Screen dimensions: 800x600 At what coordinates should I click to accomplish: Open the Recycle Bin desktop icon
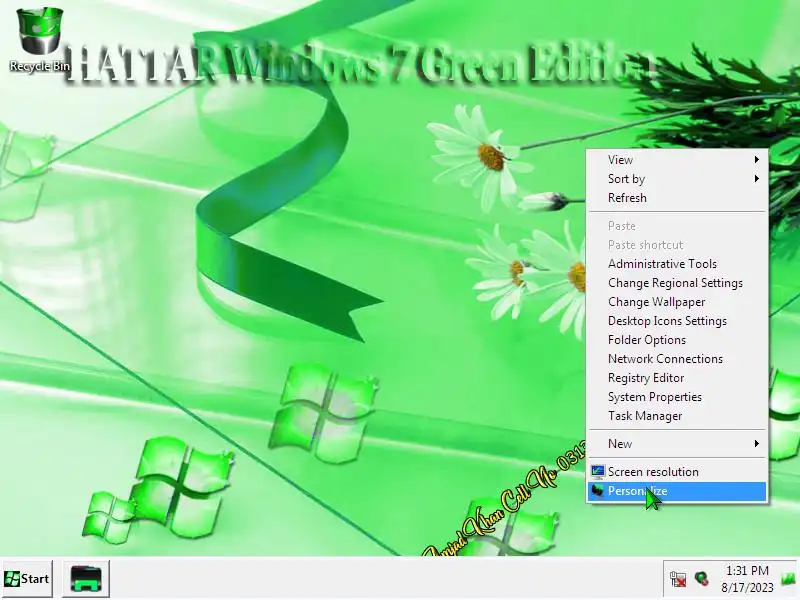click(x=40, y=39)
